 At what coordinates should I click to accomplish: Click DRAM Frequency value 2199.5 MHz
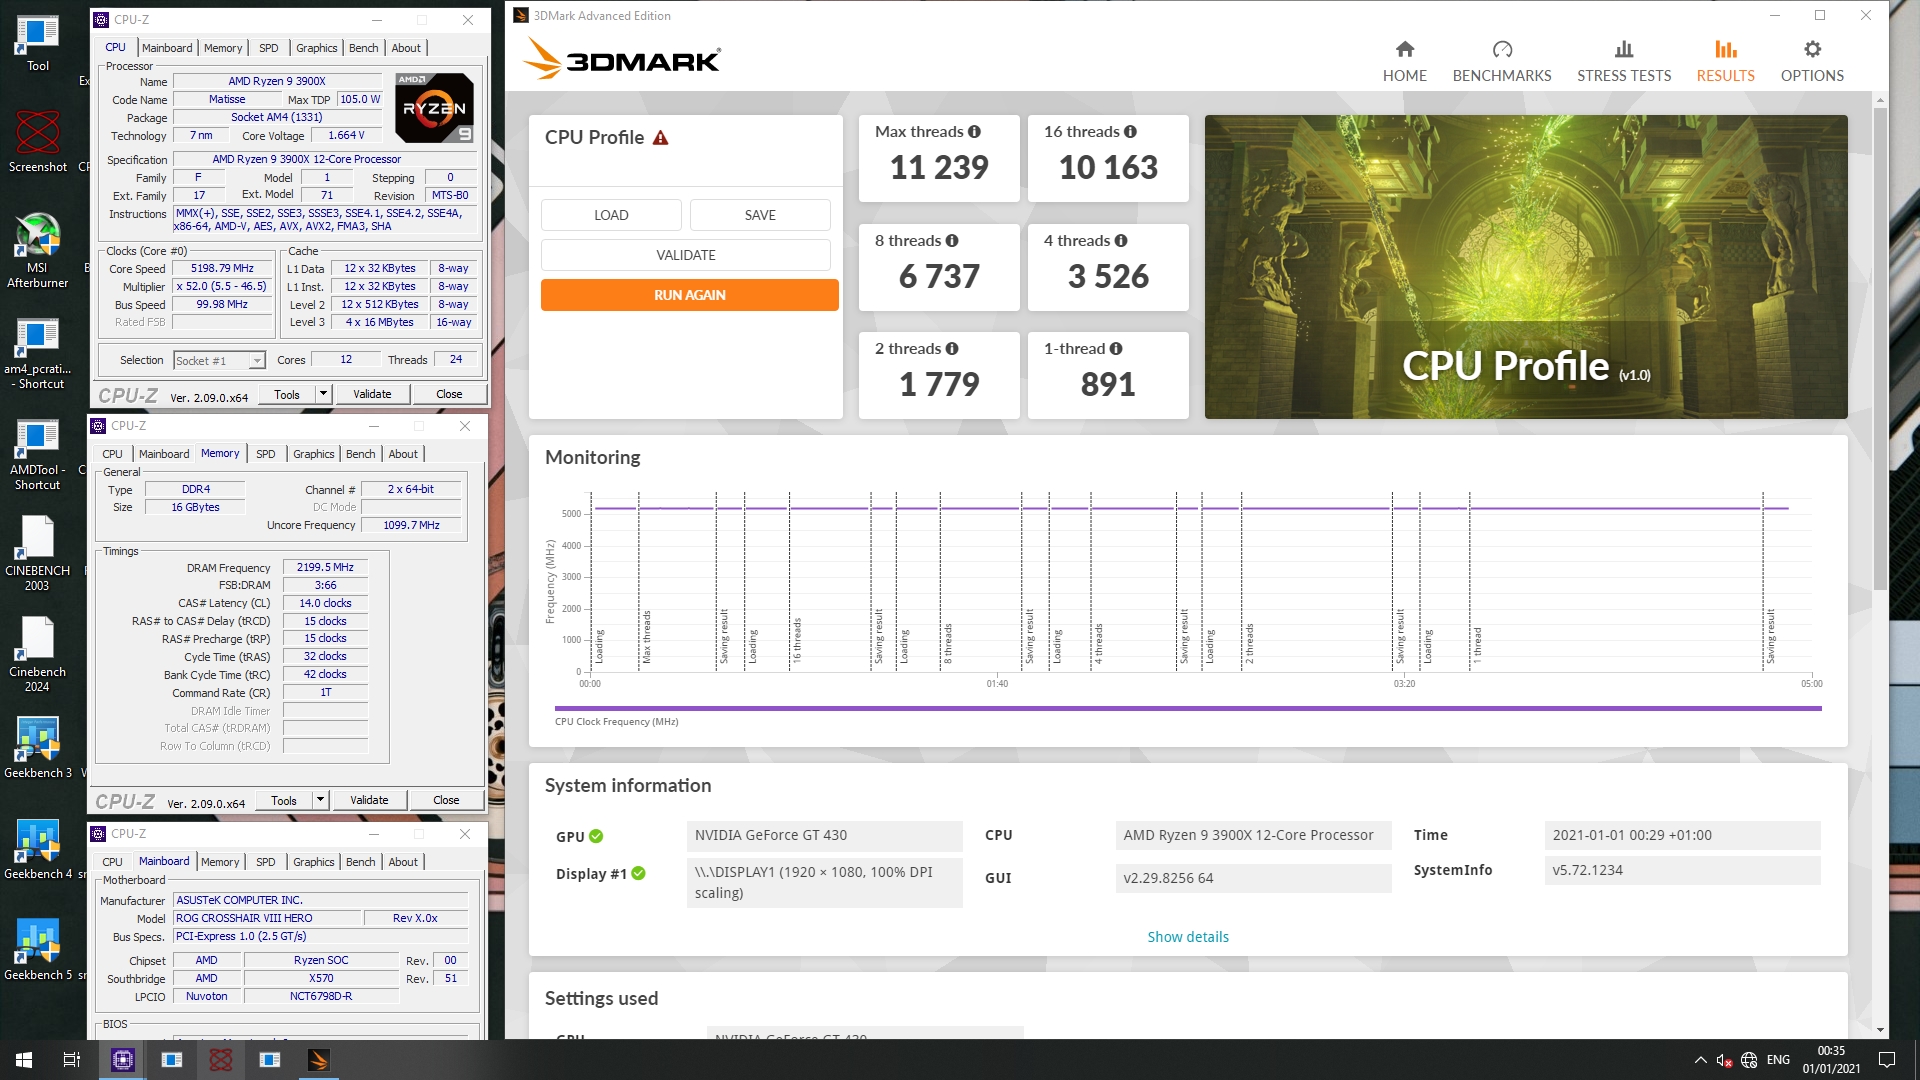[325, 567]
